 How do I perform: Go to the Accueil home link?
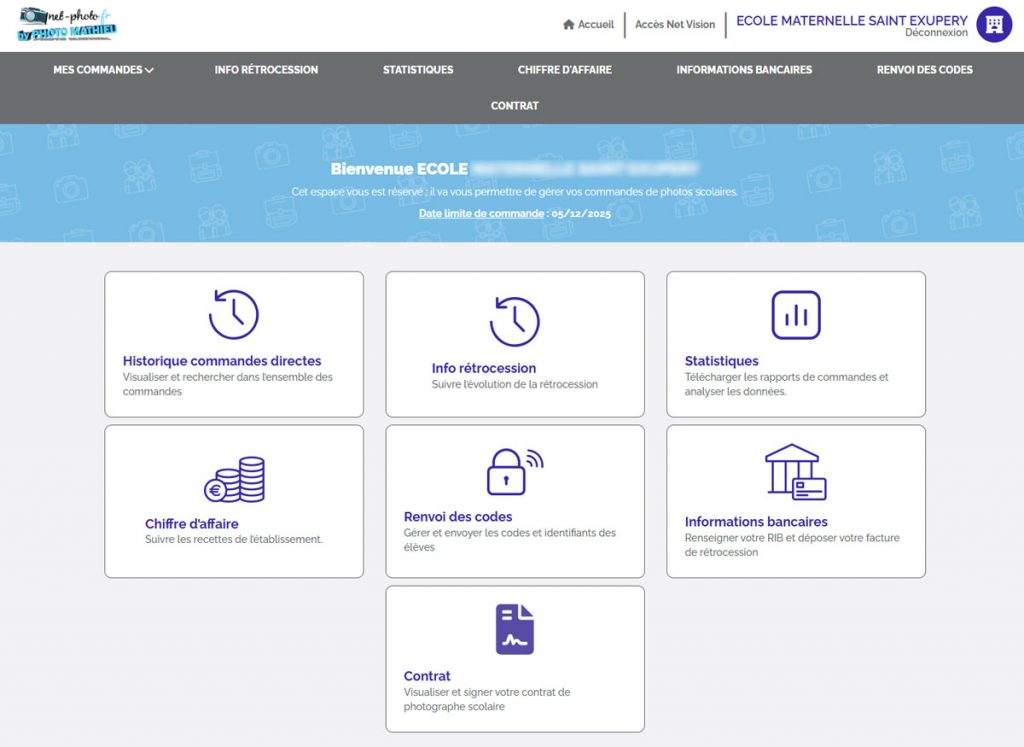(588, 24)
